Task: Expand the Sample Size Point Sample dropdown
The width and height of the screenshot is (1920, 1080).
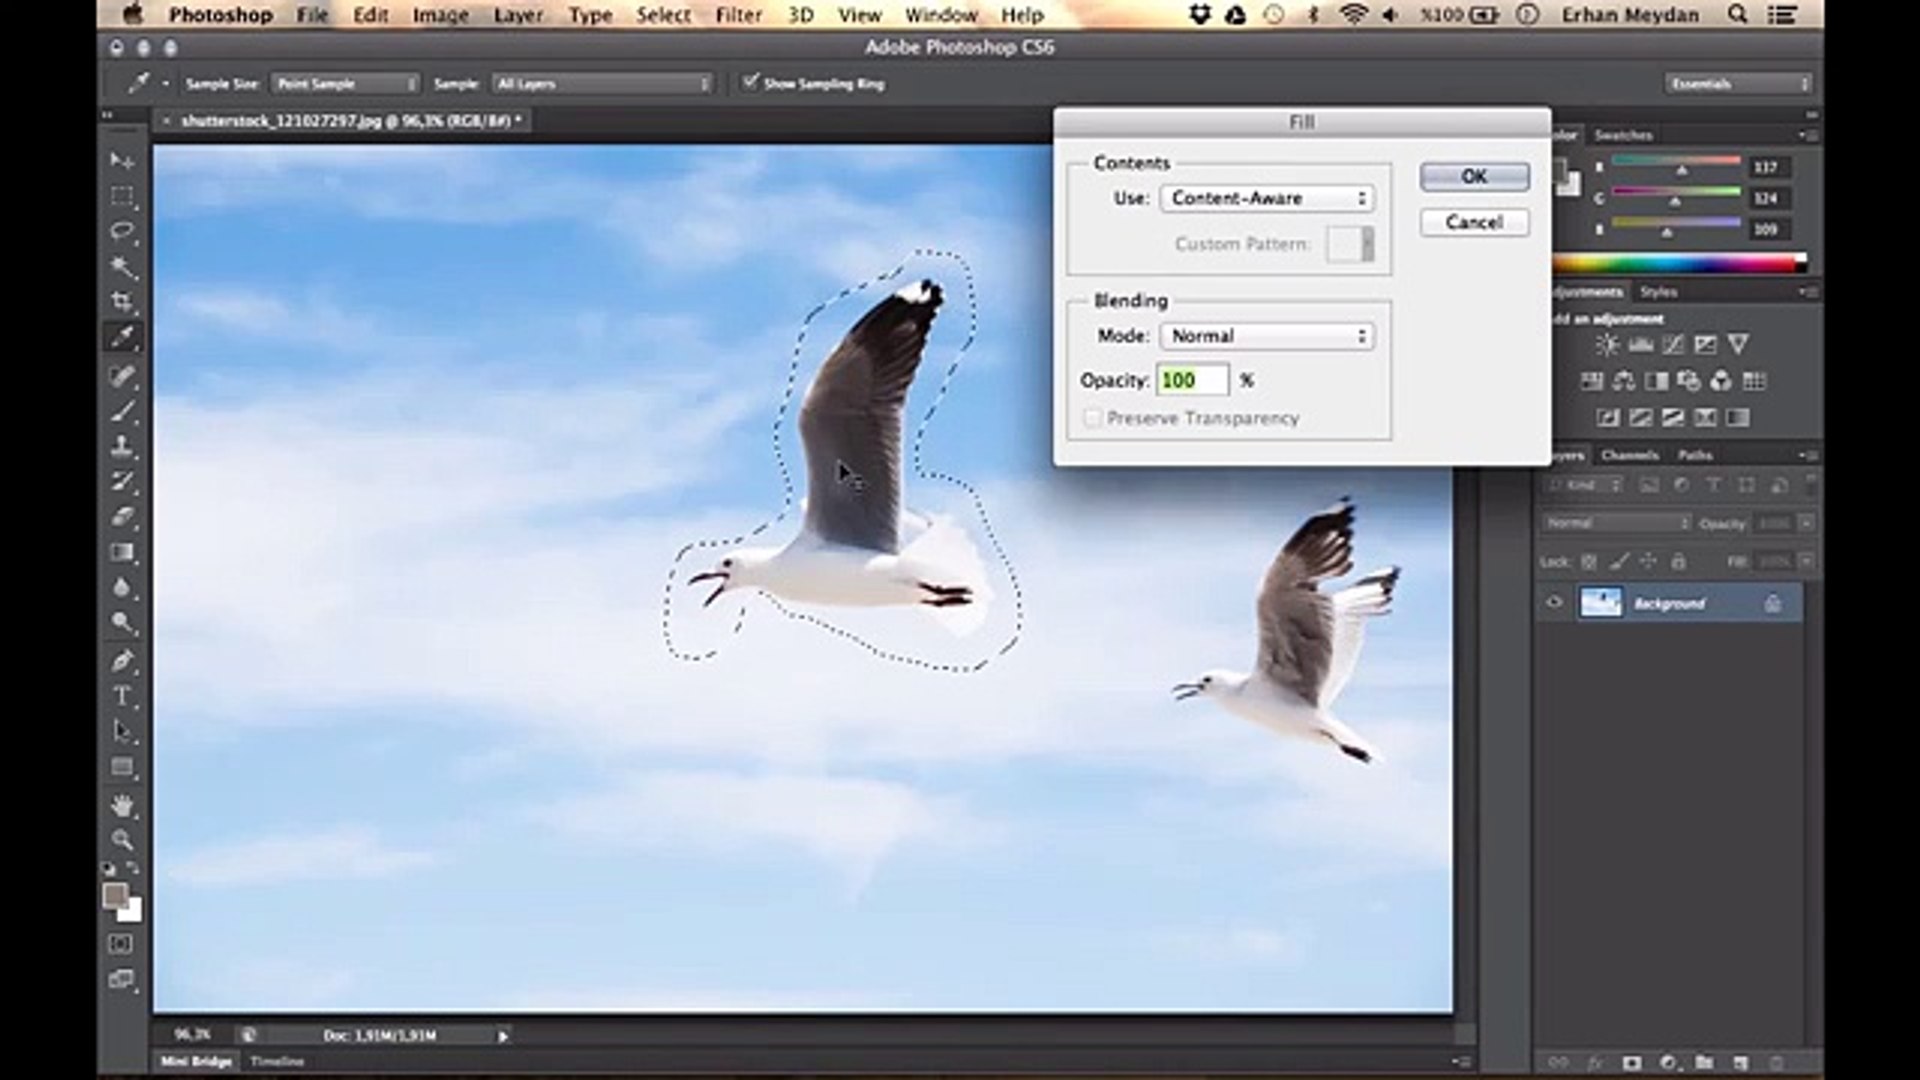Action: (x=345, y=84)
